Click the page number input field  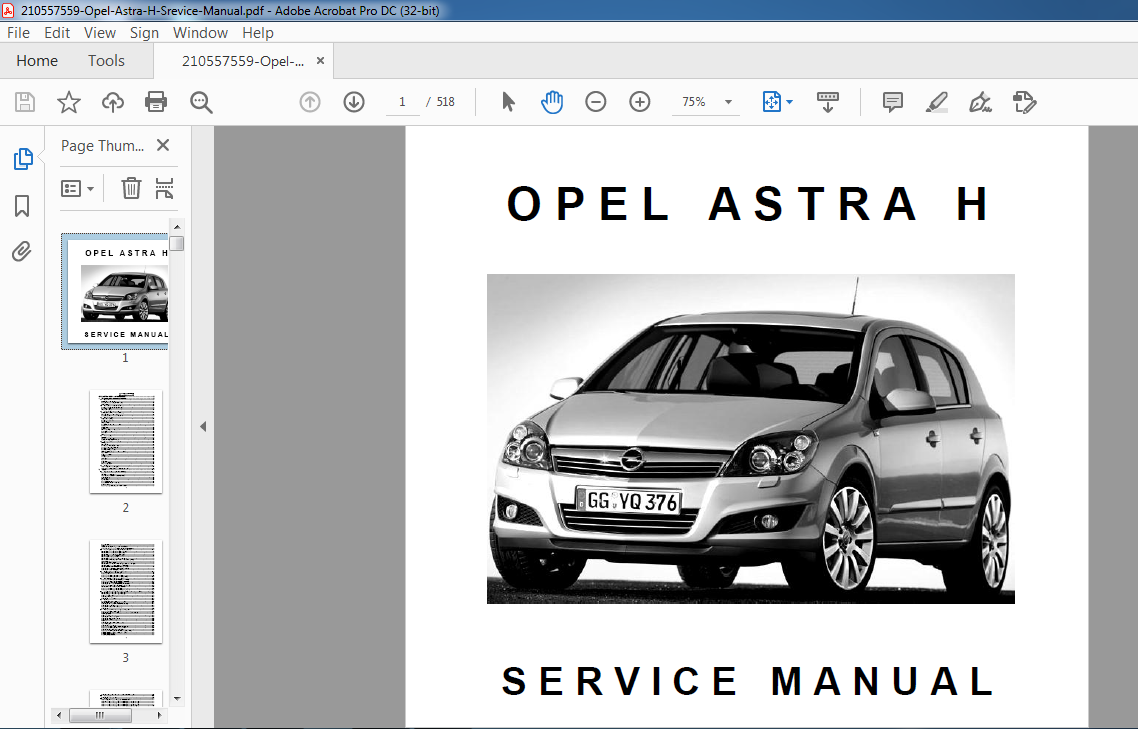point(402,102)
